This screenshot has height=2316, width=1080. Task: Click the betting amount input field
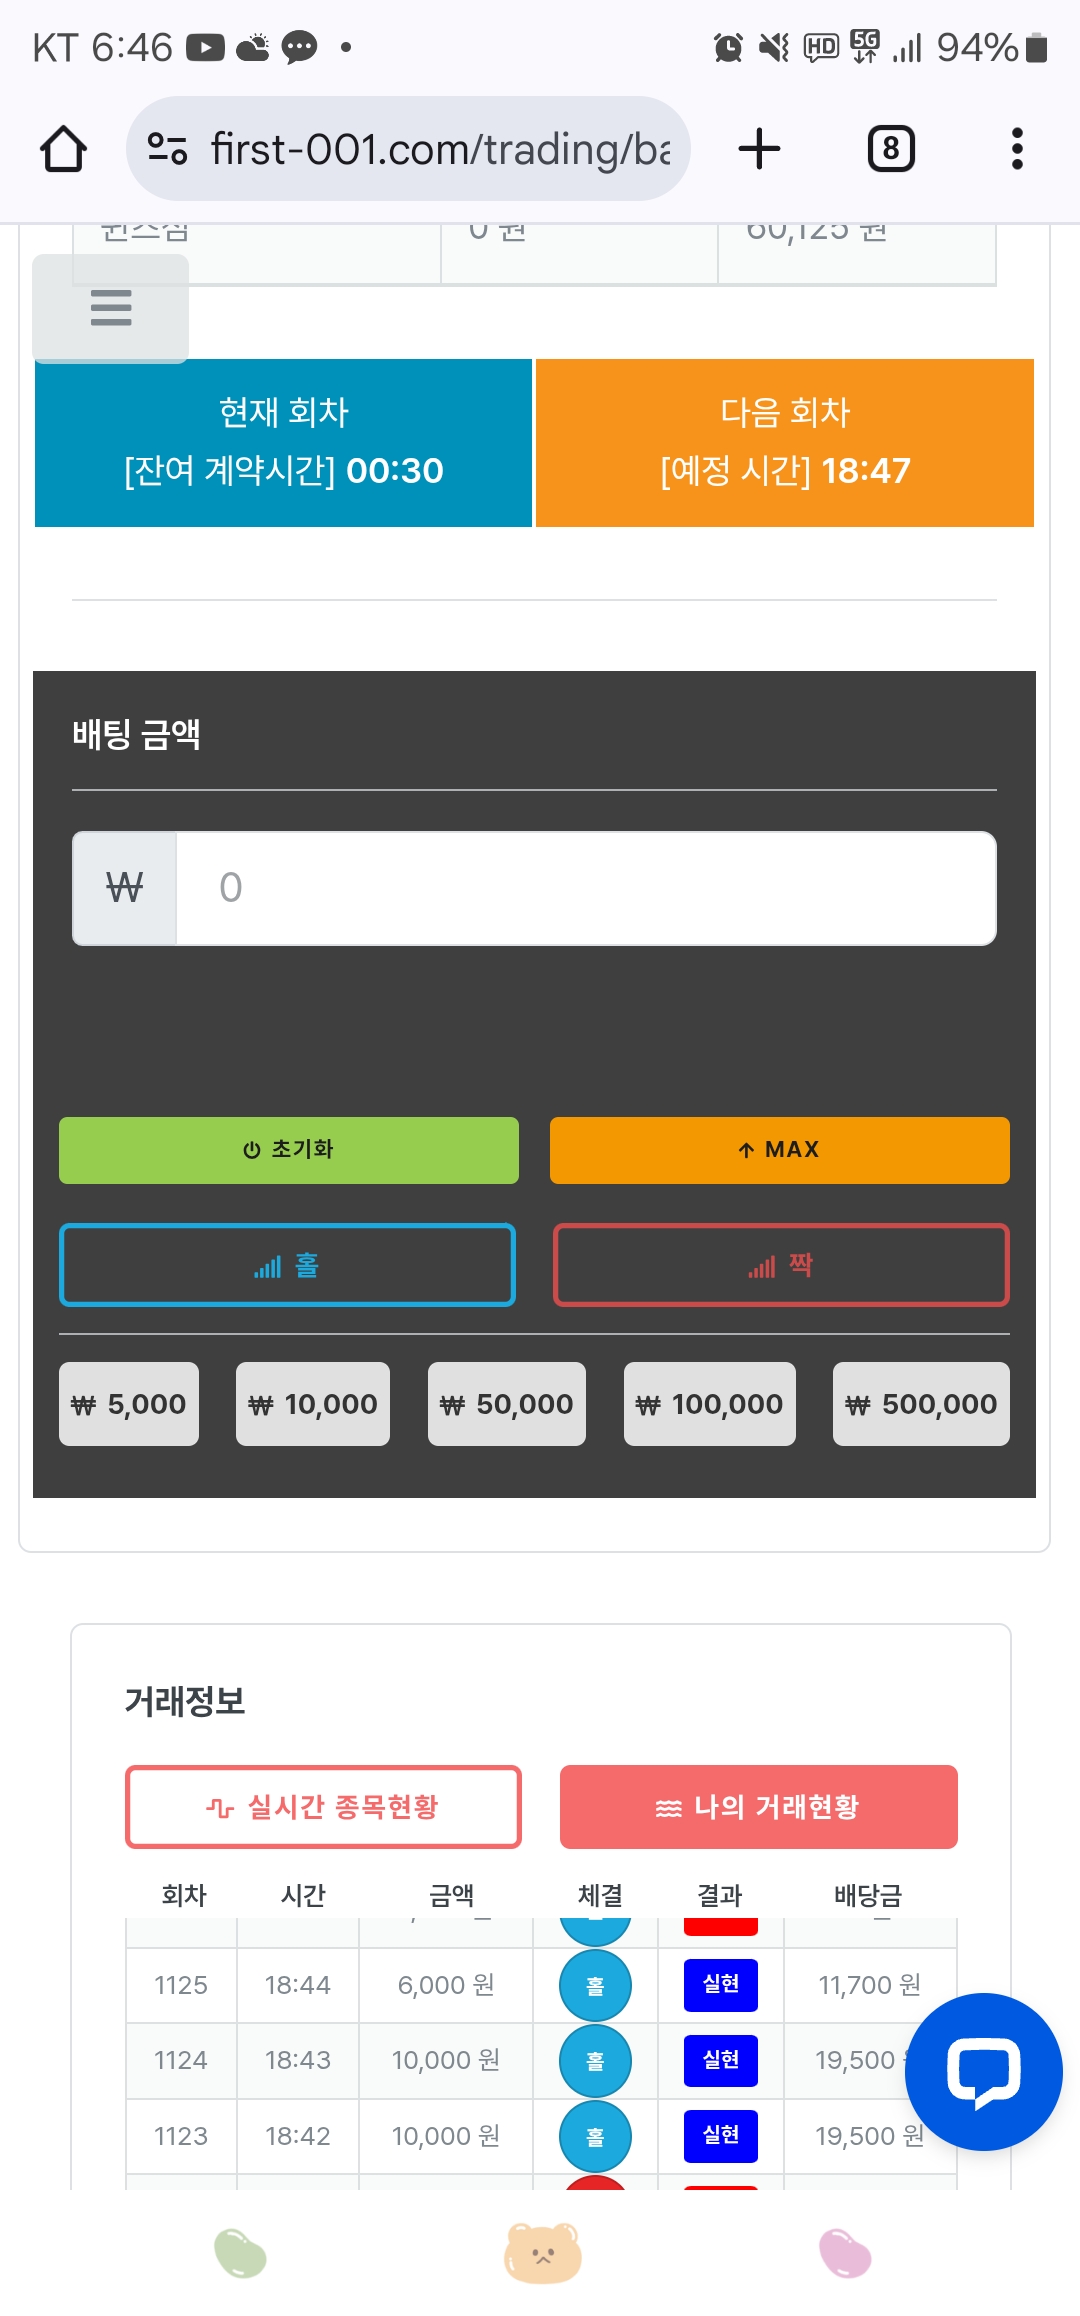585,888
